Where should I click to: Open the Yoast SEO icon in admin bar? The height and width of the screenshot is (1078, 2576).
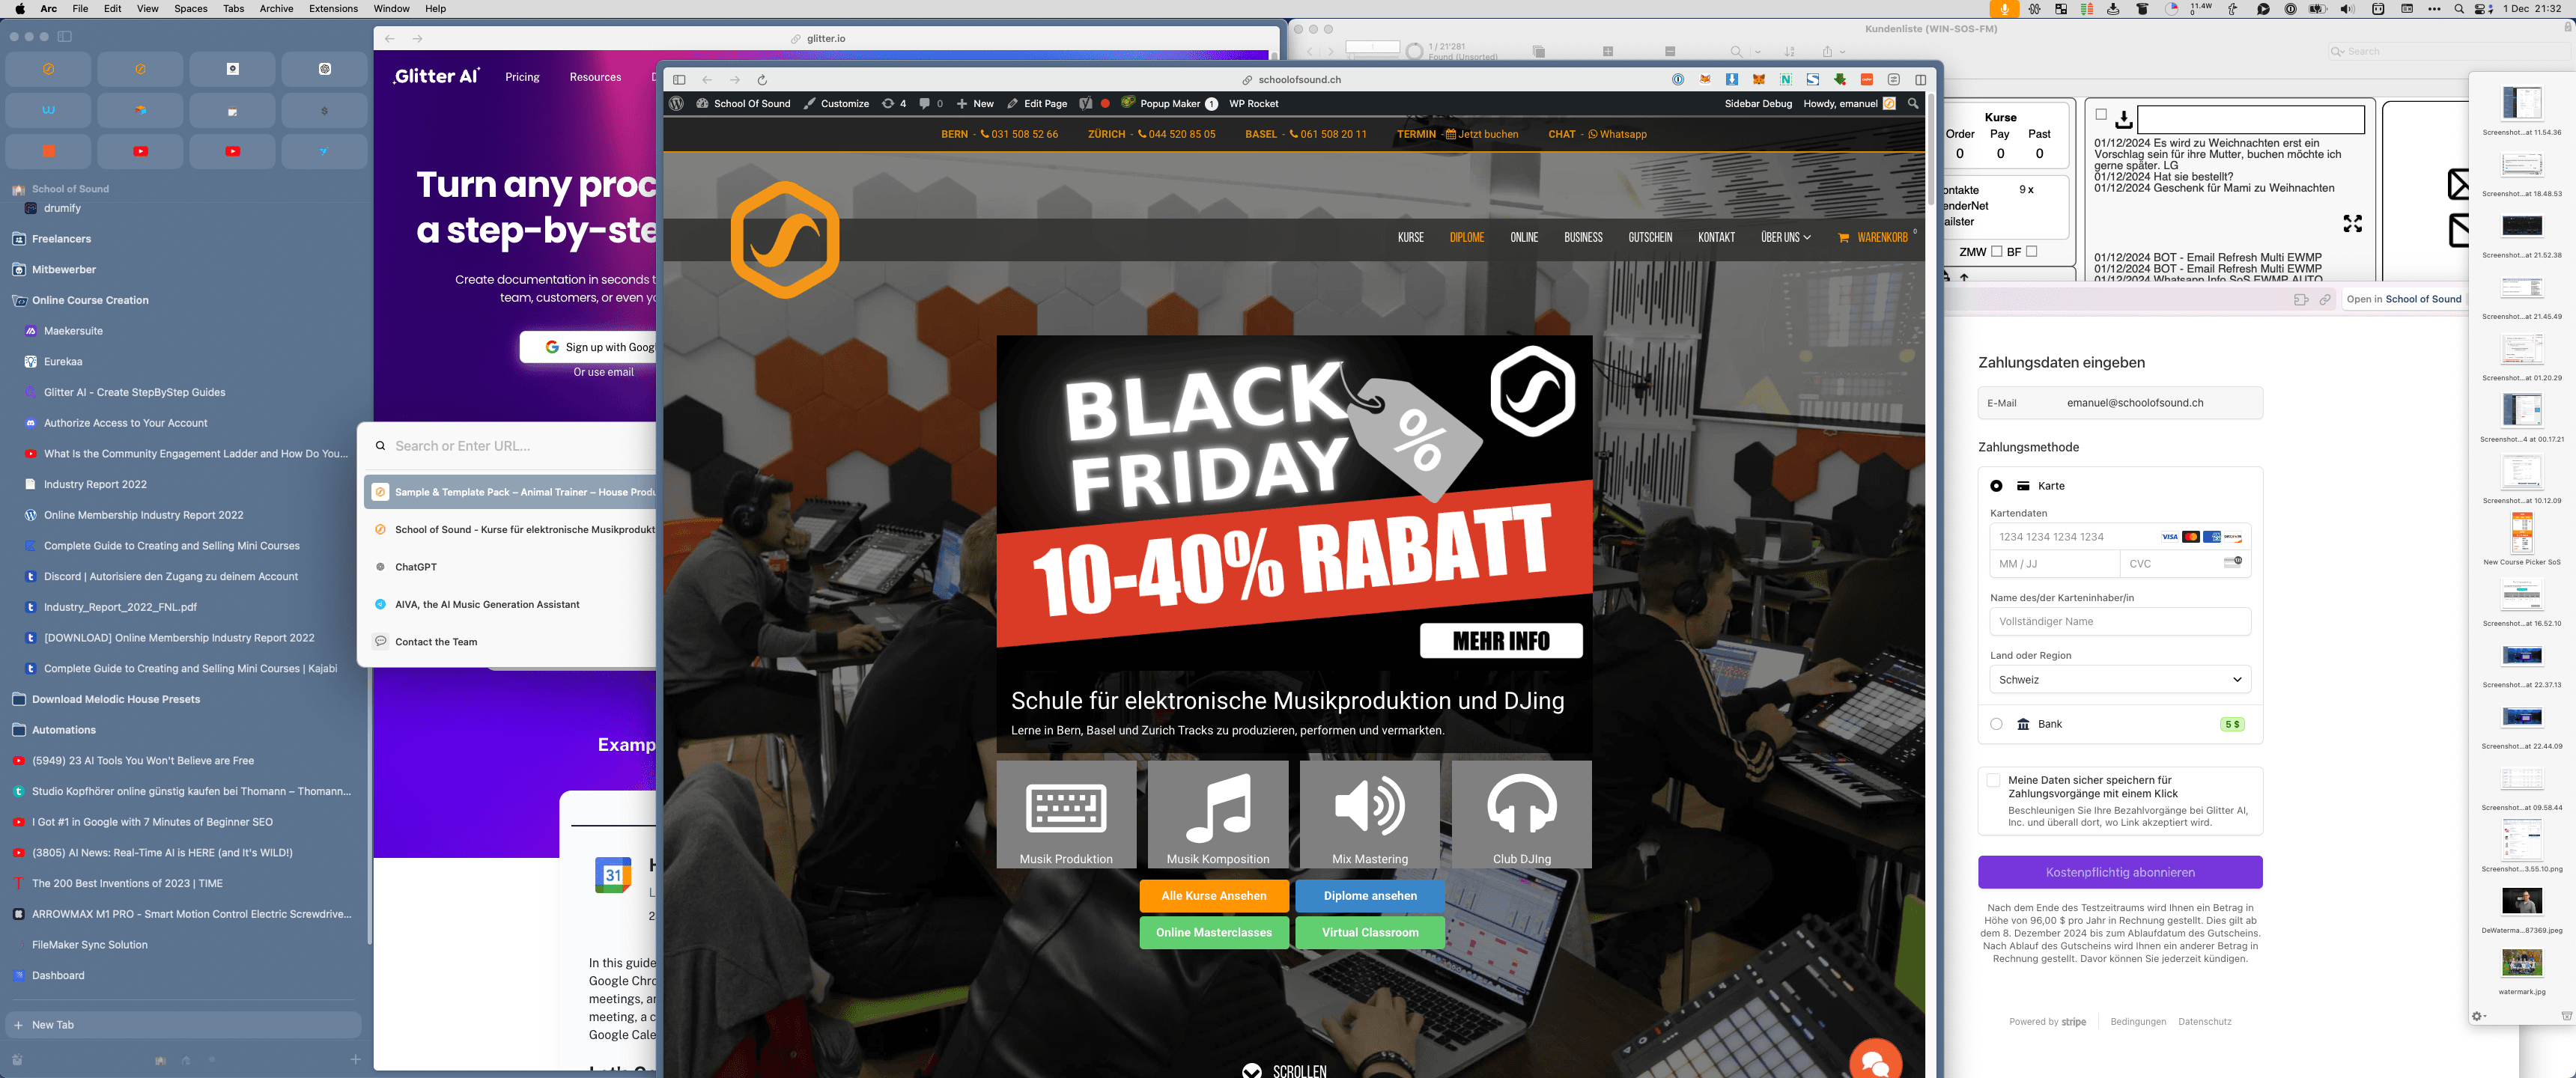coord(1086,104)
